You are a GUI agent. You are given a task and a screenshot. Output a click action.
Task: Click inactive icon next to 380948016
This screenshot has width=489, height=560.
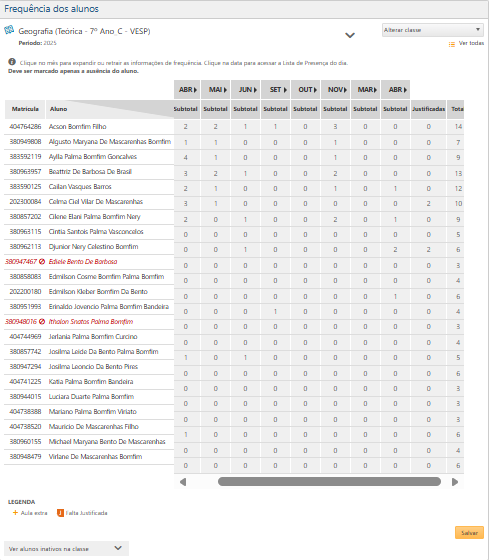click(42, 321)
